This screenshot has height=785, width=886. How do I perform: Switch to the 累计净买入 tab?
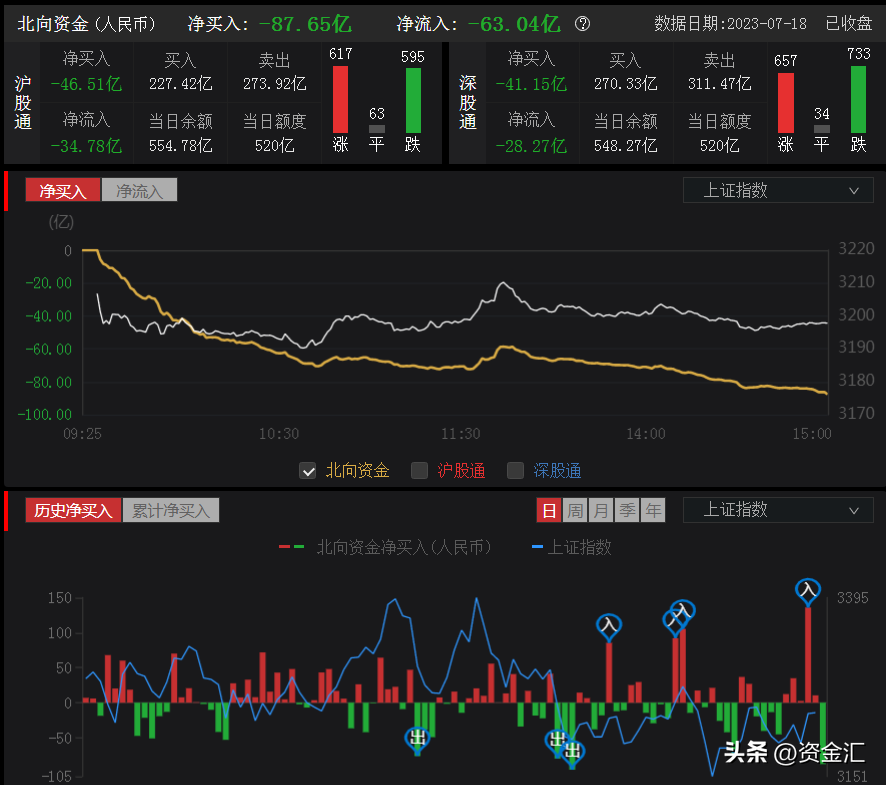[x=171, y=510]
